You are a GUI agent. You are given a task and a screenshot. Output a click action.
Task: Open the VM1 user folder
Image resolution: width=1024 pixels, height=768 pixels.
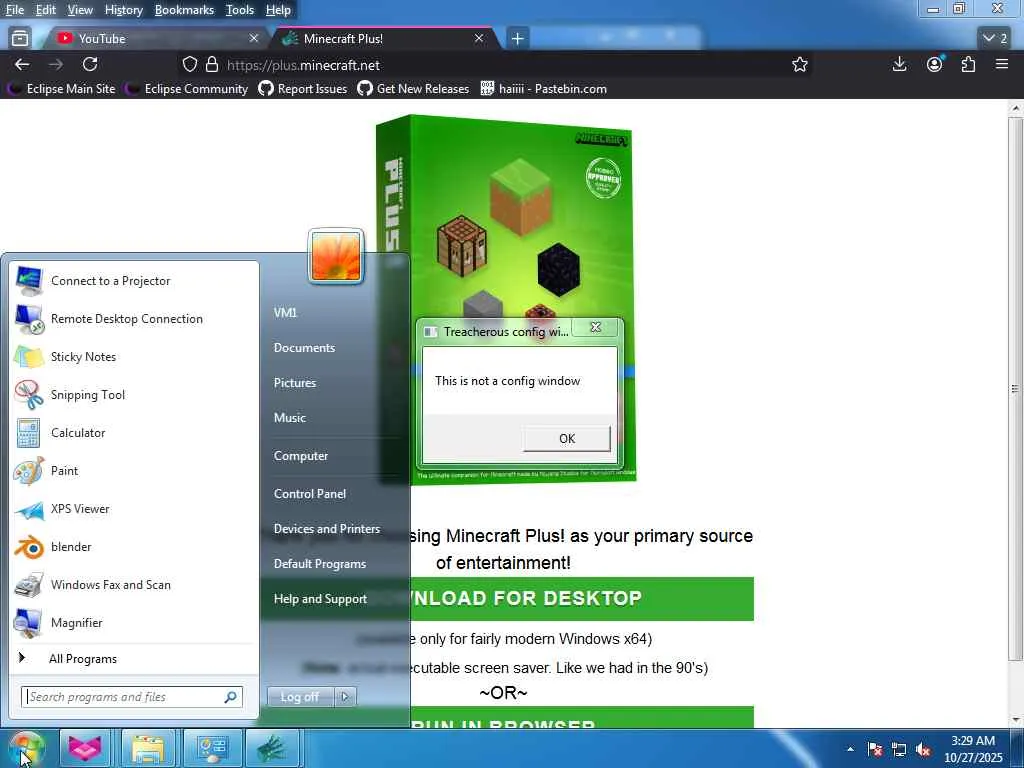(285, 313)
